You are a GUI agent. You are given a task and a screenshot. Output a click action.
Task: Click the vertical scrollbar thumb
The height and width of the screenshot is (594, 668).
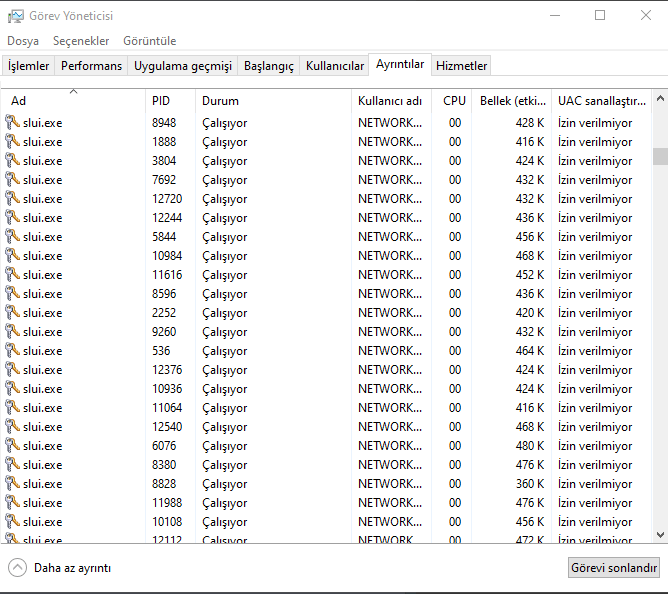660,156
